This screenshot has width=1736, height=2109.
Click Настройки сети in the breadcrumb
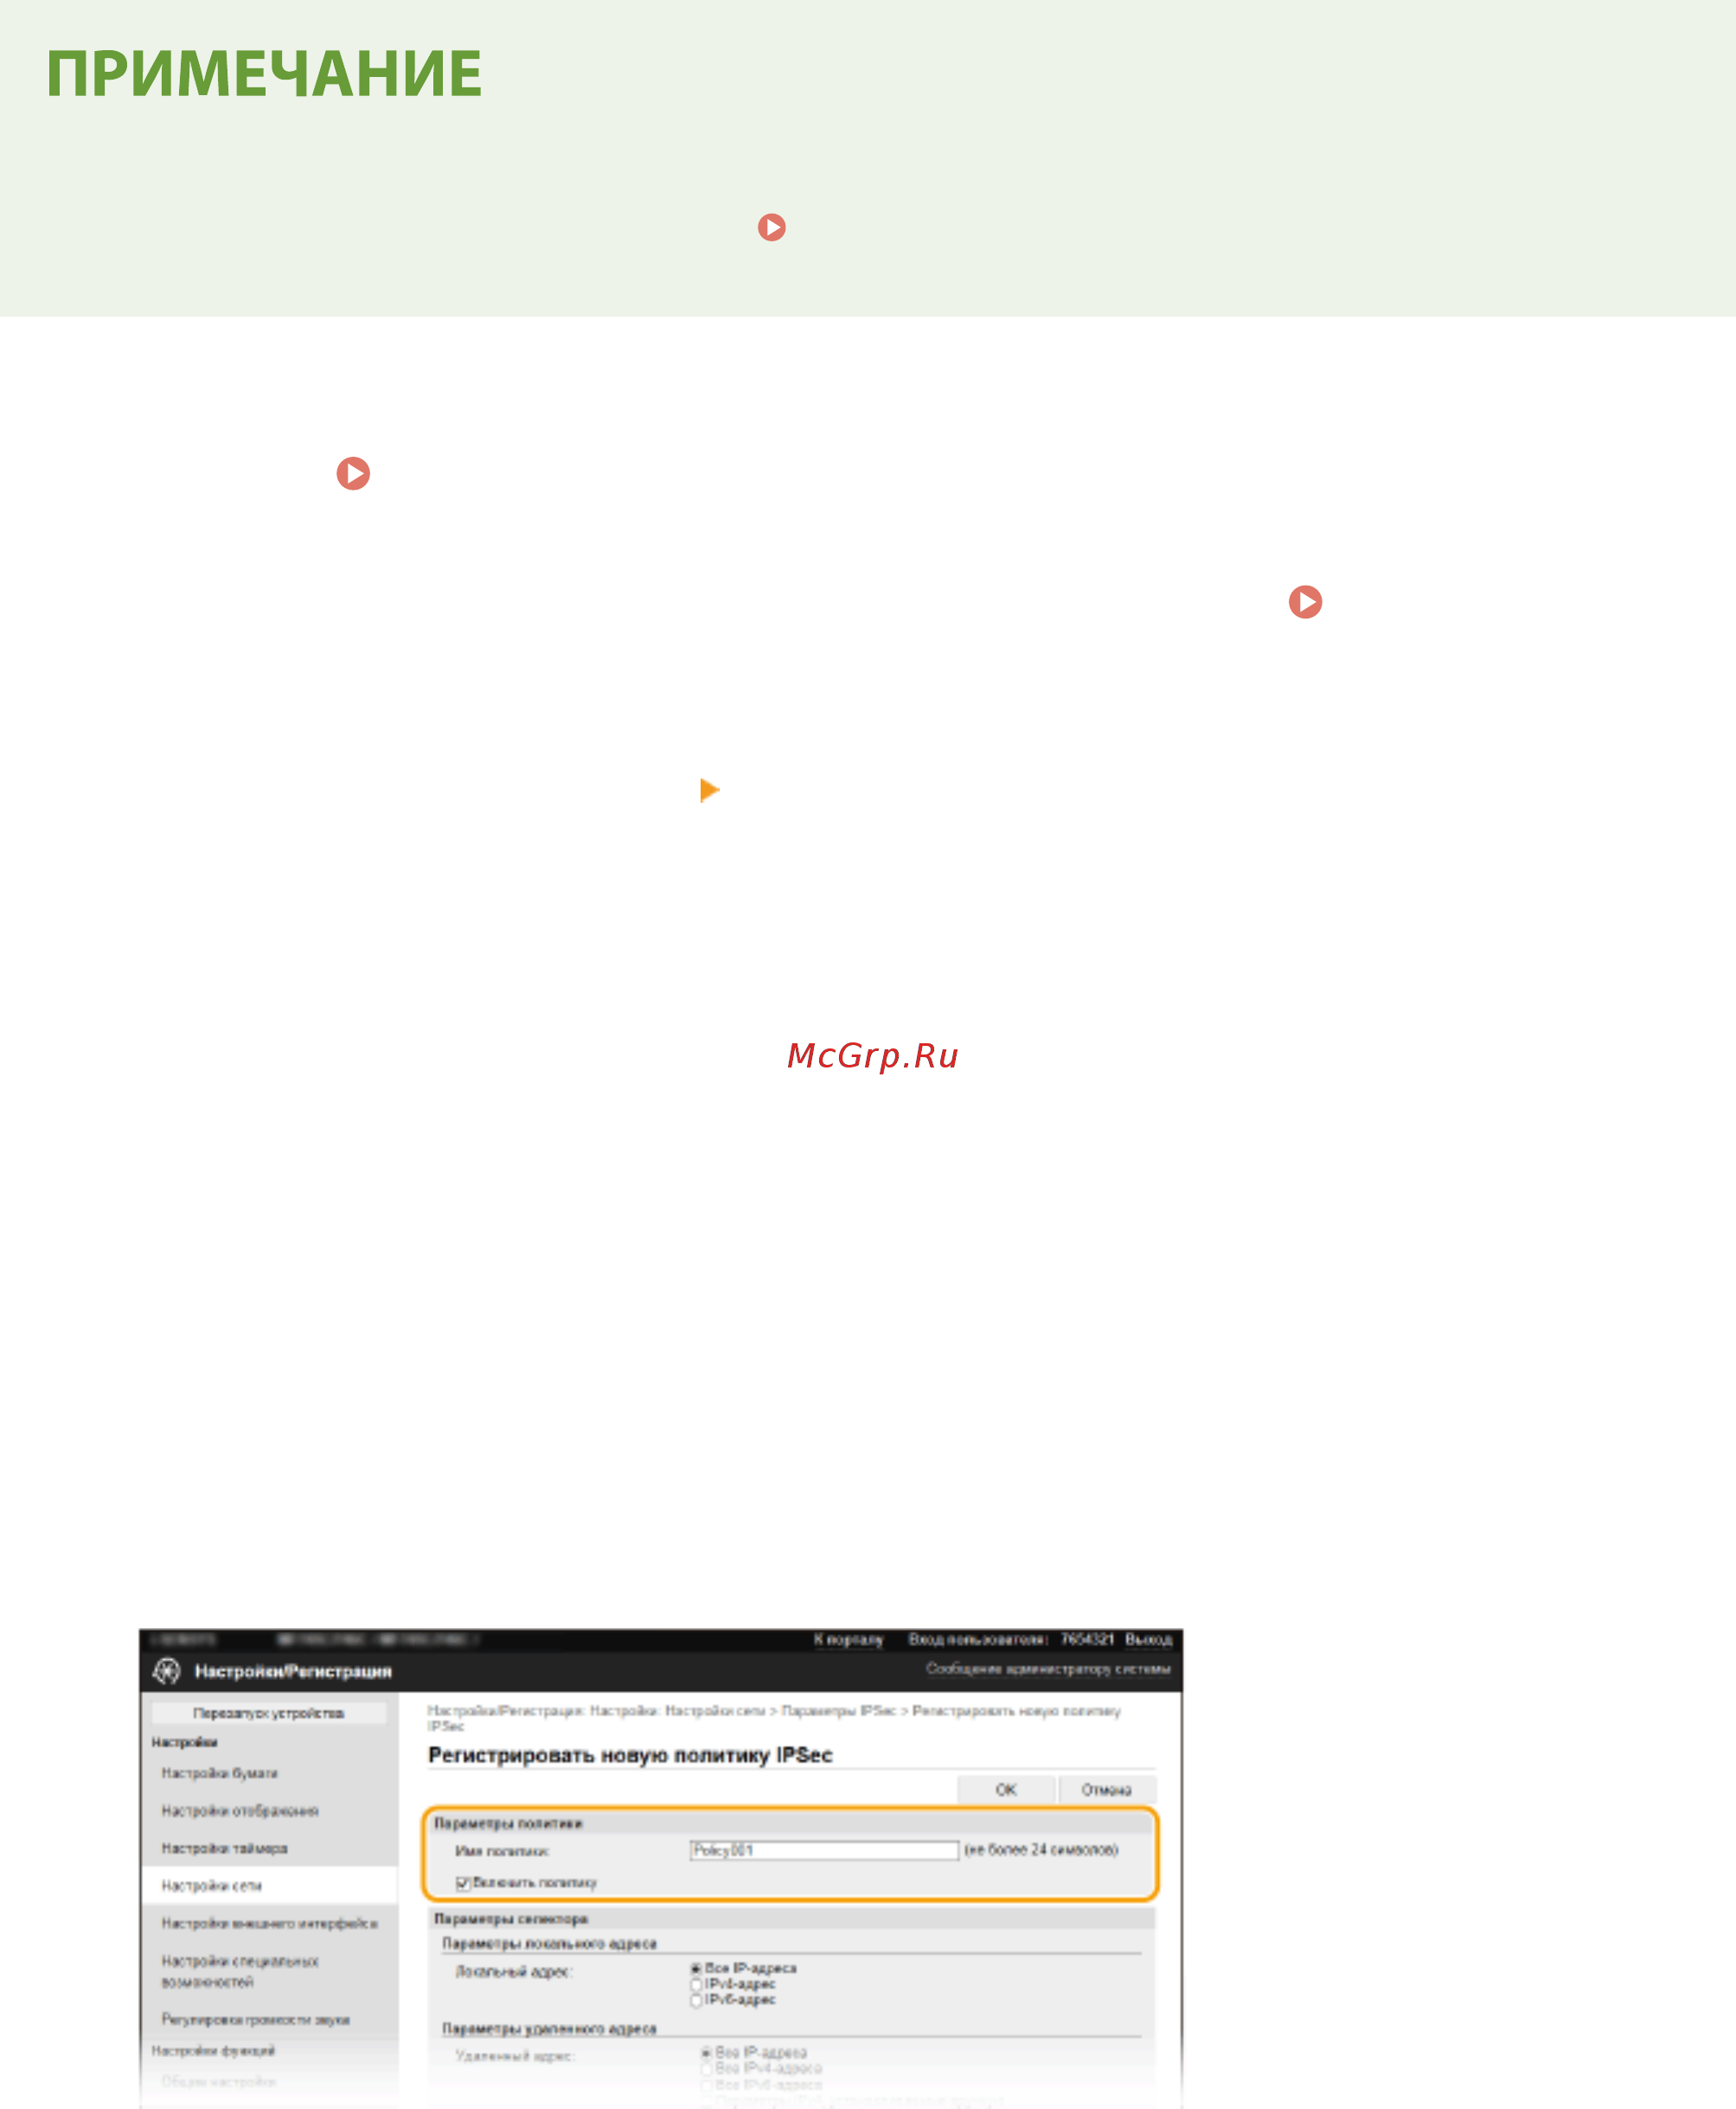click(715, 1711)
